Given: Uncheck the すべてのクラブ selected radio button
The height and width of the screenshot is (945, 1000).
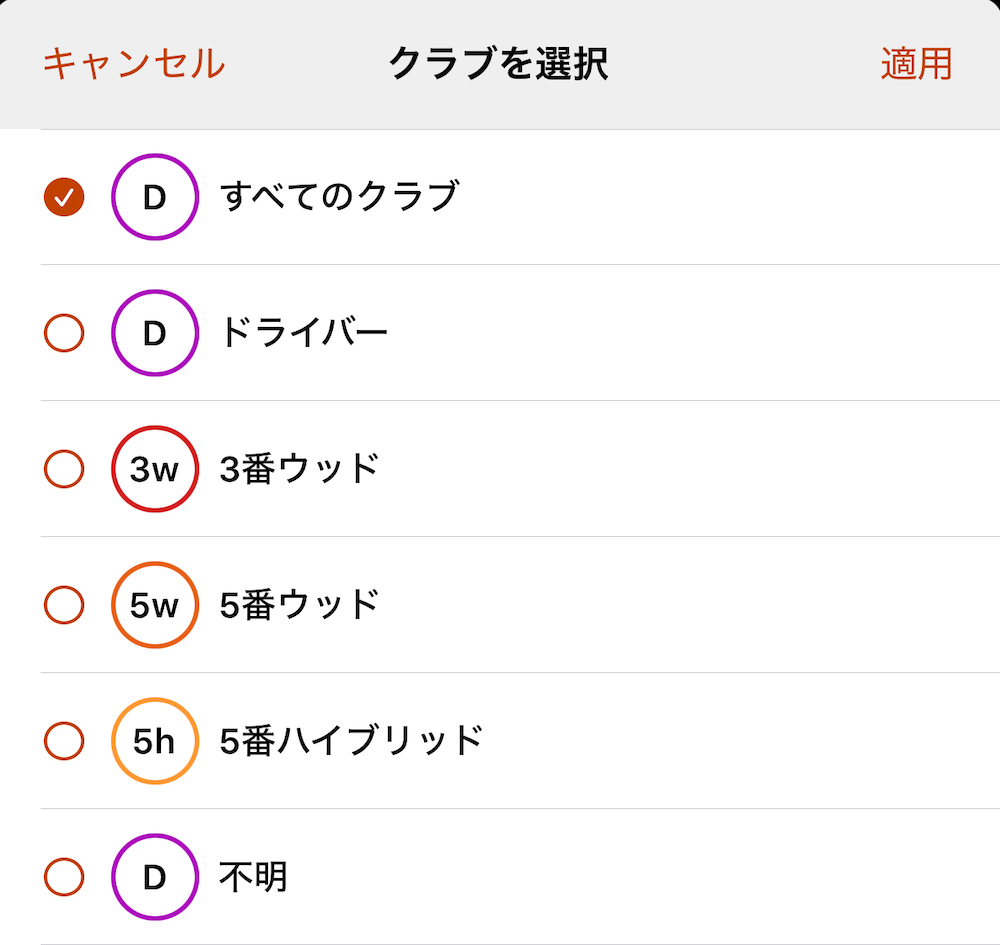Looking at the screenshot, I should (x=64, y=197).
